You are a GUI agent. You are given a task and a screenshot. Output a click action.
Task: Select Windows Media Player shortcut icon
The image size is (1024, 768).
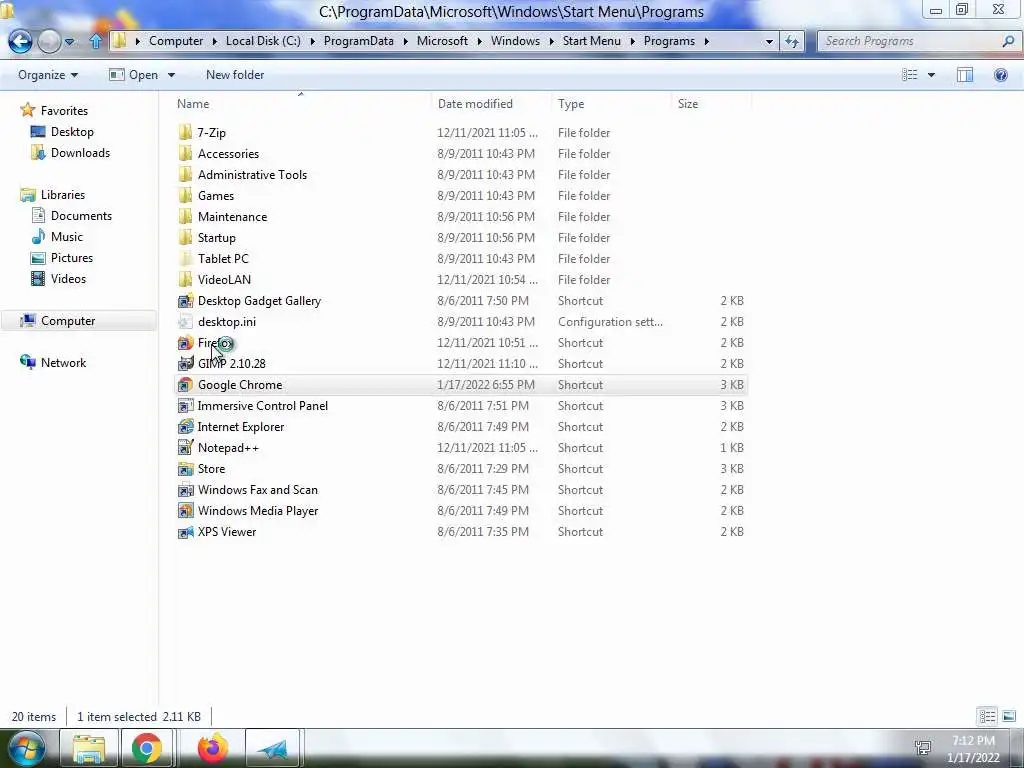click(x=185, y=511)
